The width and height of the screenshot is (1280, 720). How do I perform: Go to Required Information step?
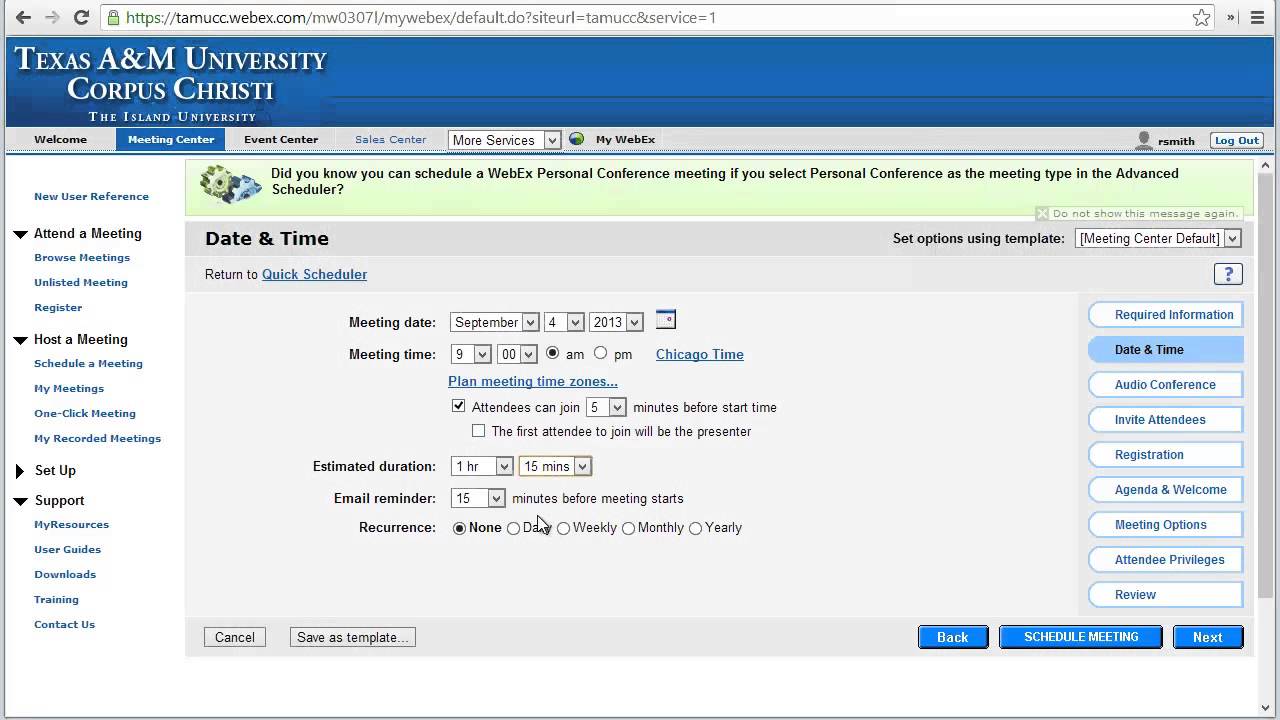pyautogui.click(x=1166, y=314)
